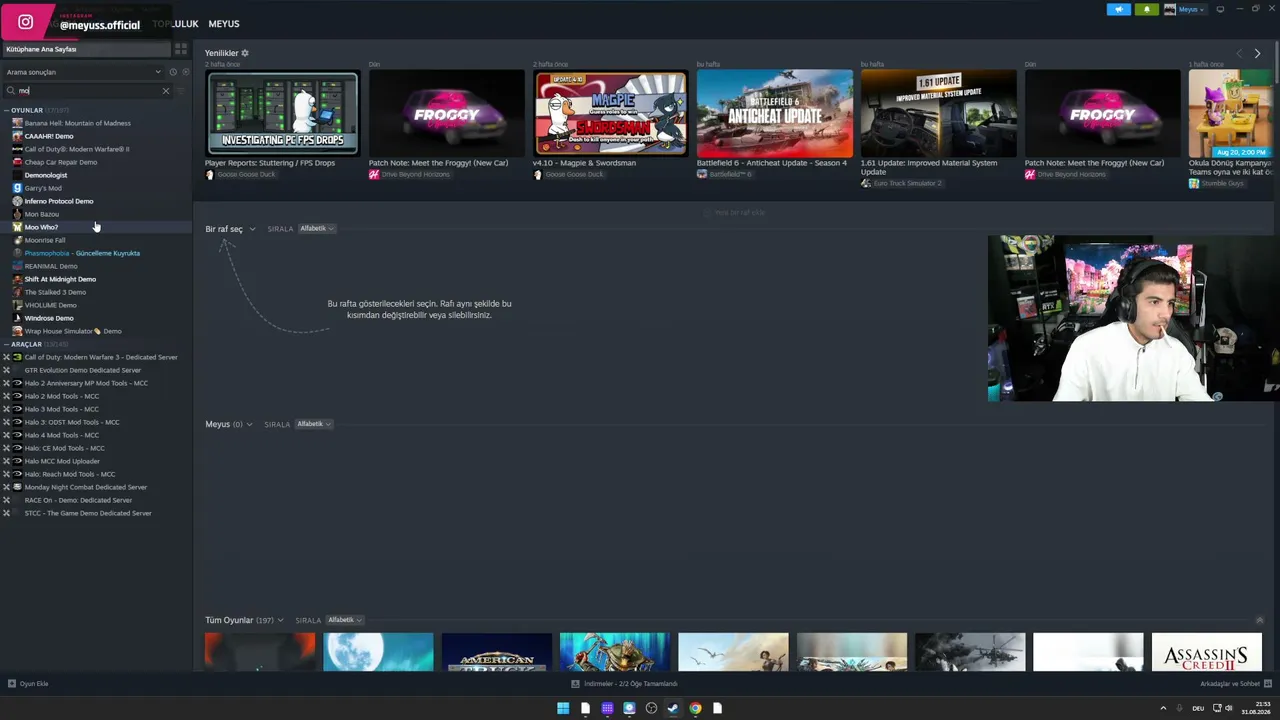Open Arkadaşlar ve Sohbet friends panel
Image resolution: width=1280 pixels, height=720 pixels.
(1234, 684)
